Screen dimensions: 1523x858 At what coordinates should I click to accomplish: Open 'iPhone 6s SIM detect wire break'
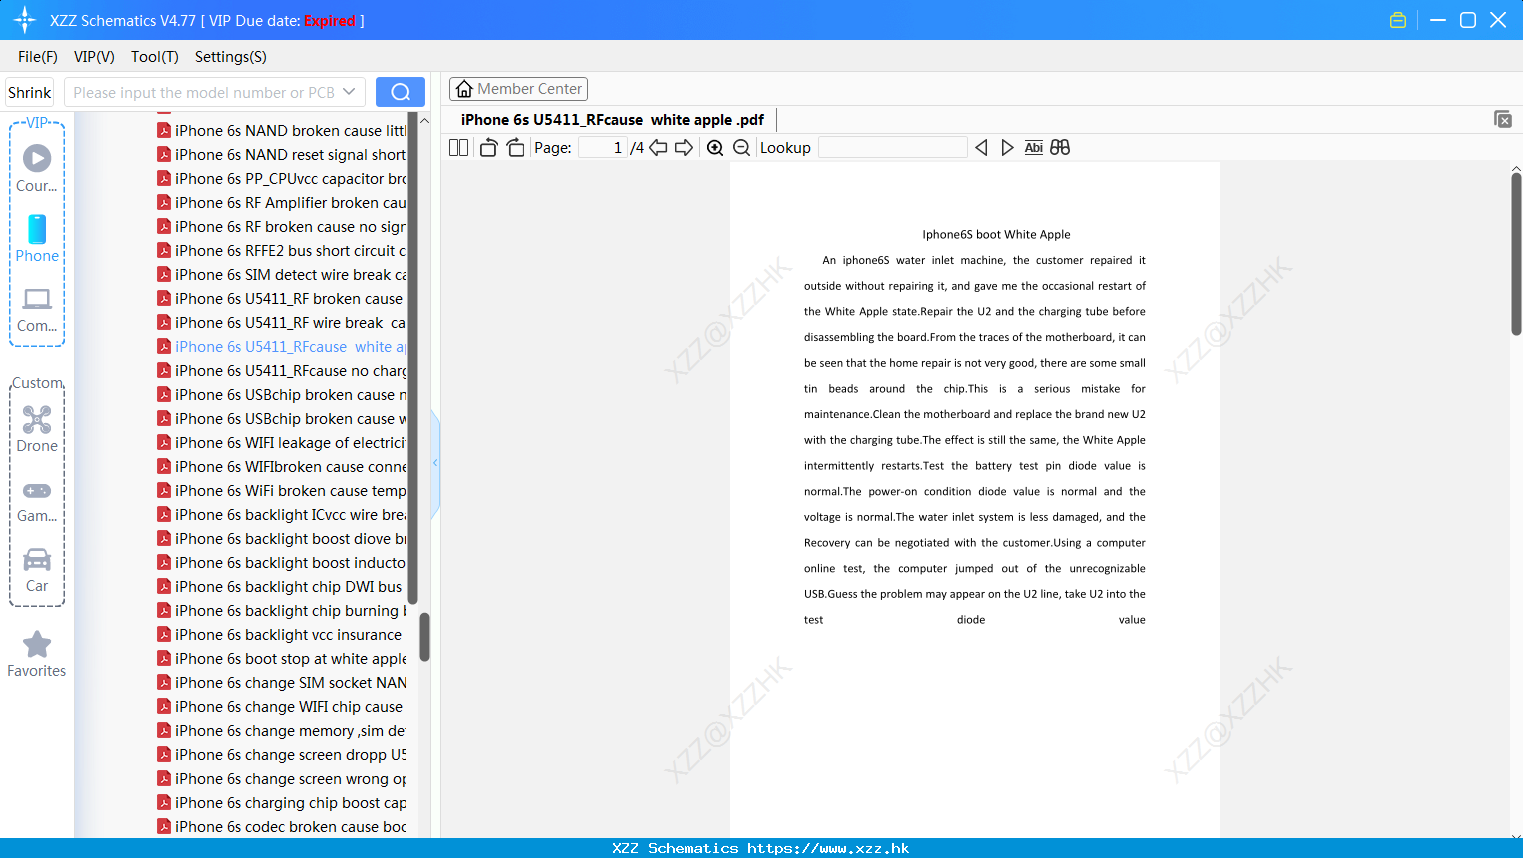pyautogui.click(x=290, y=274)
